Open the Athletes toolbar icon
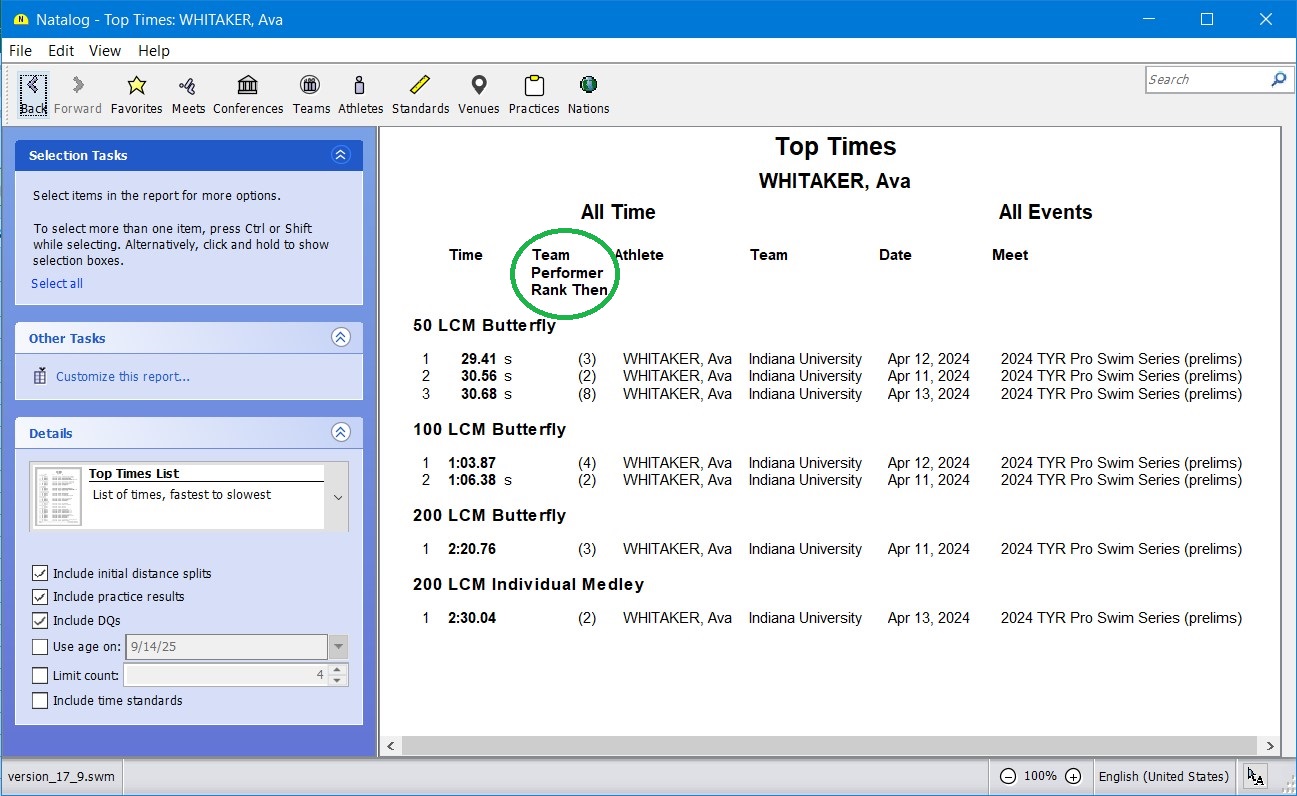The image size is (1297, 796). (360, 86)
